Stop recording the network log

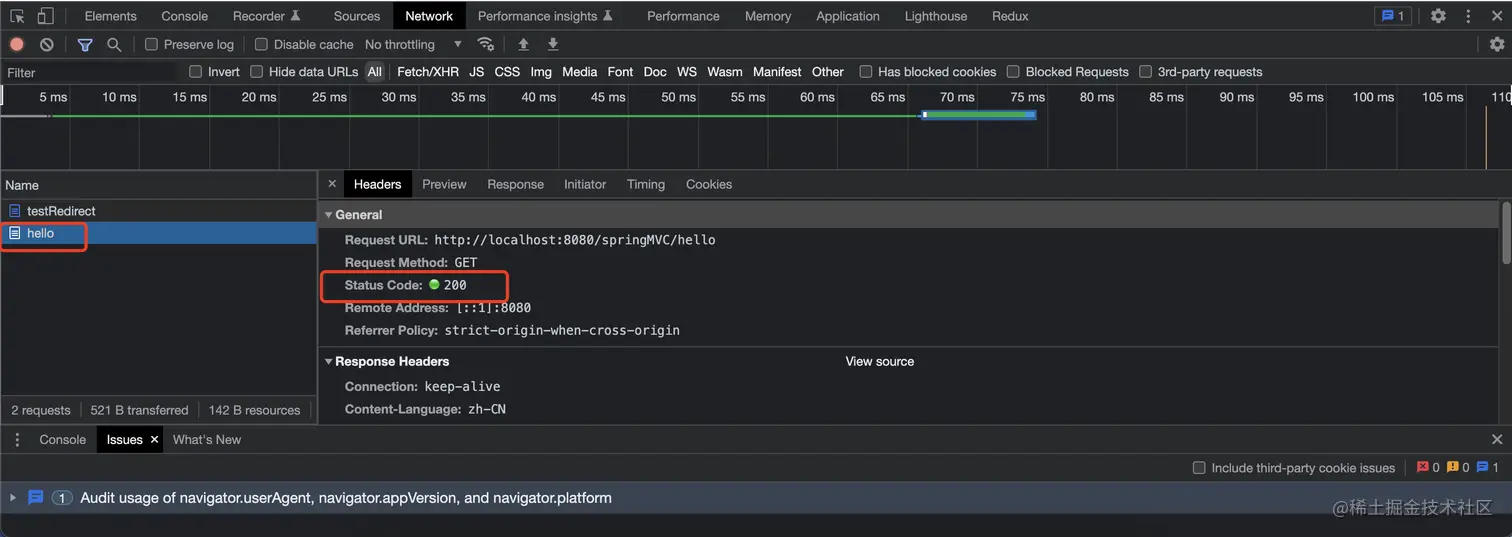(x=17, y=44)
